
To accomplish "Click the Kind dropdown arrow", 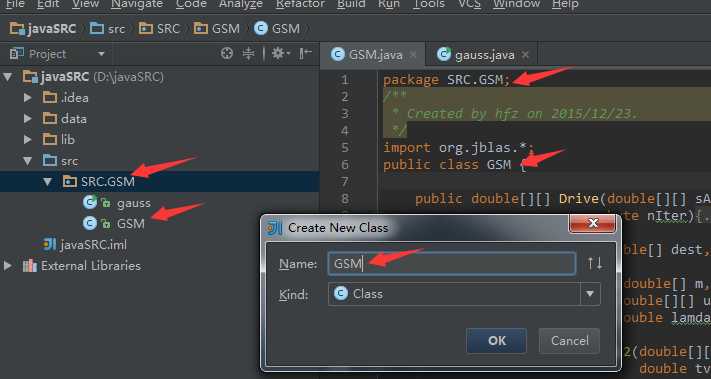I will coord(590,294).
